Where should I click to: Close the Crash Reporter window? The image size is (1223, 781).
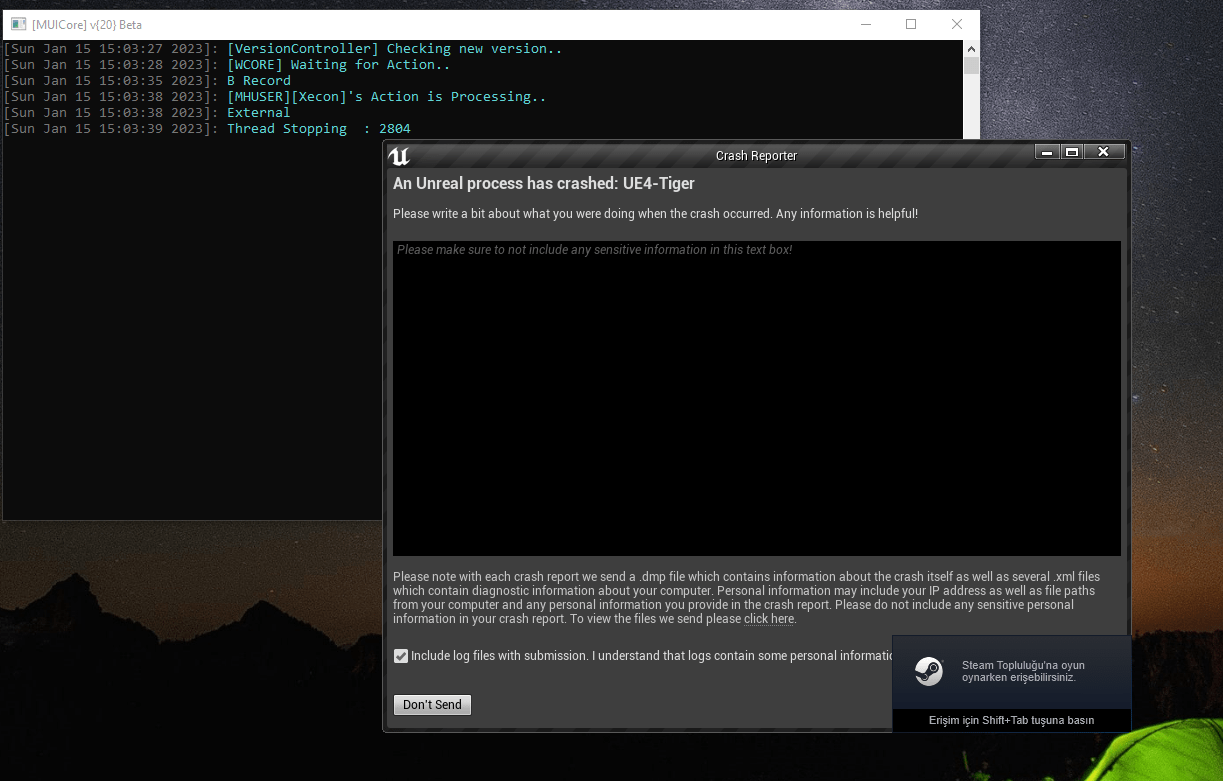[1104, 152]
